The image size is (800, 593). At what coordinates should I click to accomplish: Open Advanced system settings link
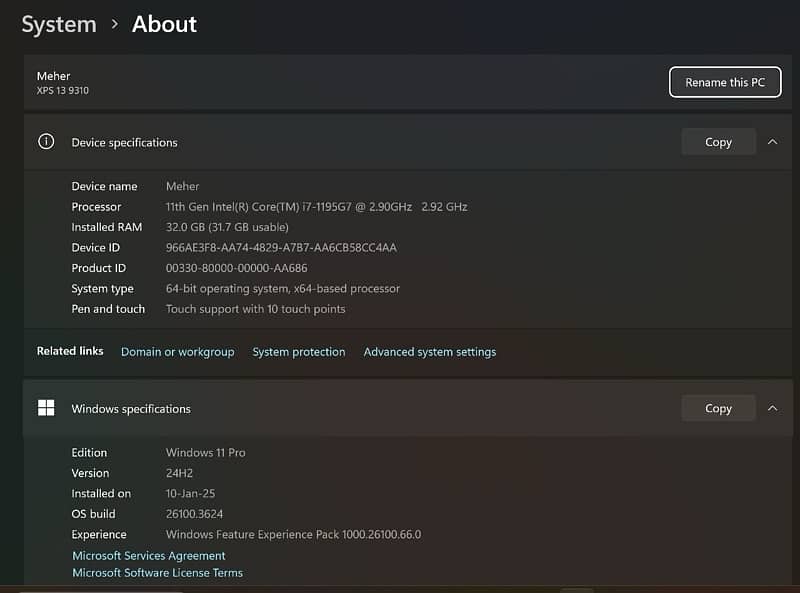pyautogui.click(x=430, y=352)
